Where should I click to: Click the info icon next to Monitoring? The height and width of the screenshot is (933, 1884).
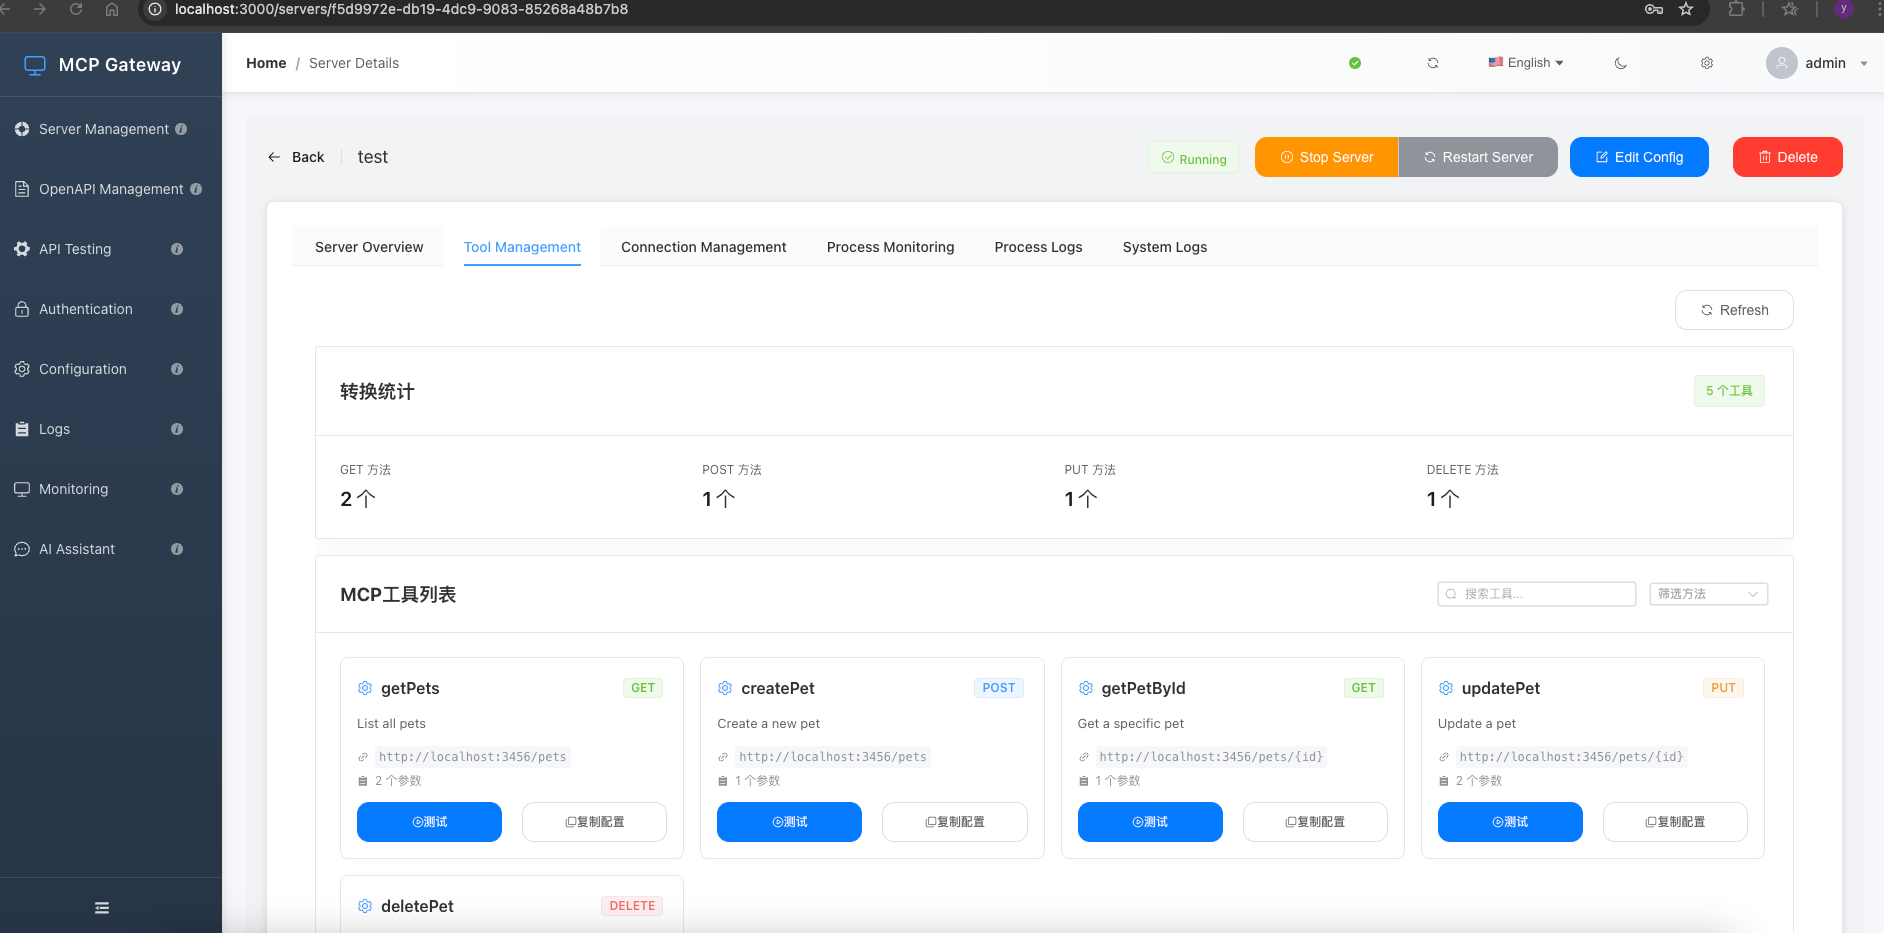tap(177, 489)
